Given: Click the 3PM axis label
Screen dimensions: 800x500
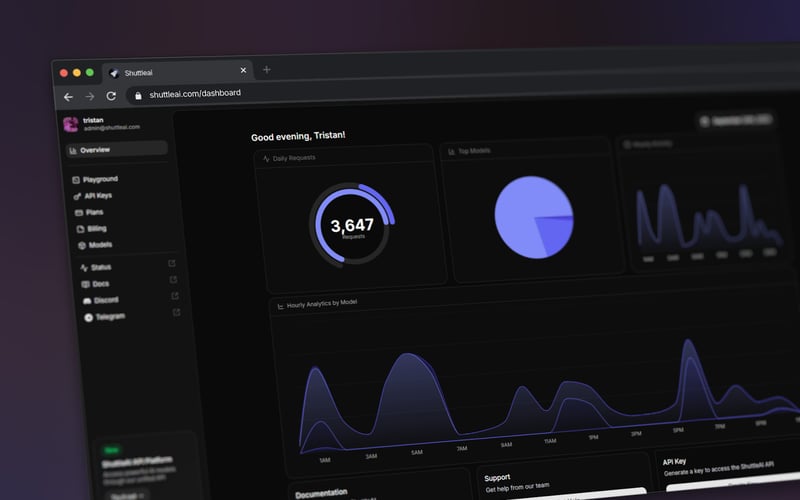Looking at the screenshot, I should pyautogui.click(x=636, y=434).
